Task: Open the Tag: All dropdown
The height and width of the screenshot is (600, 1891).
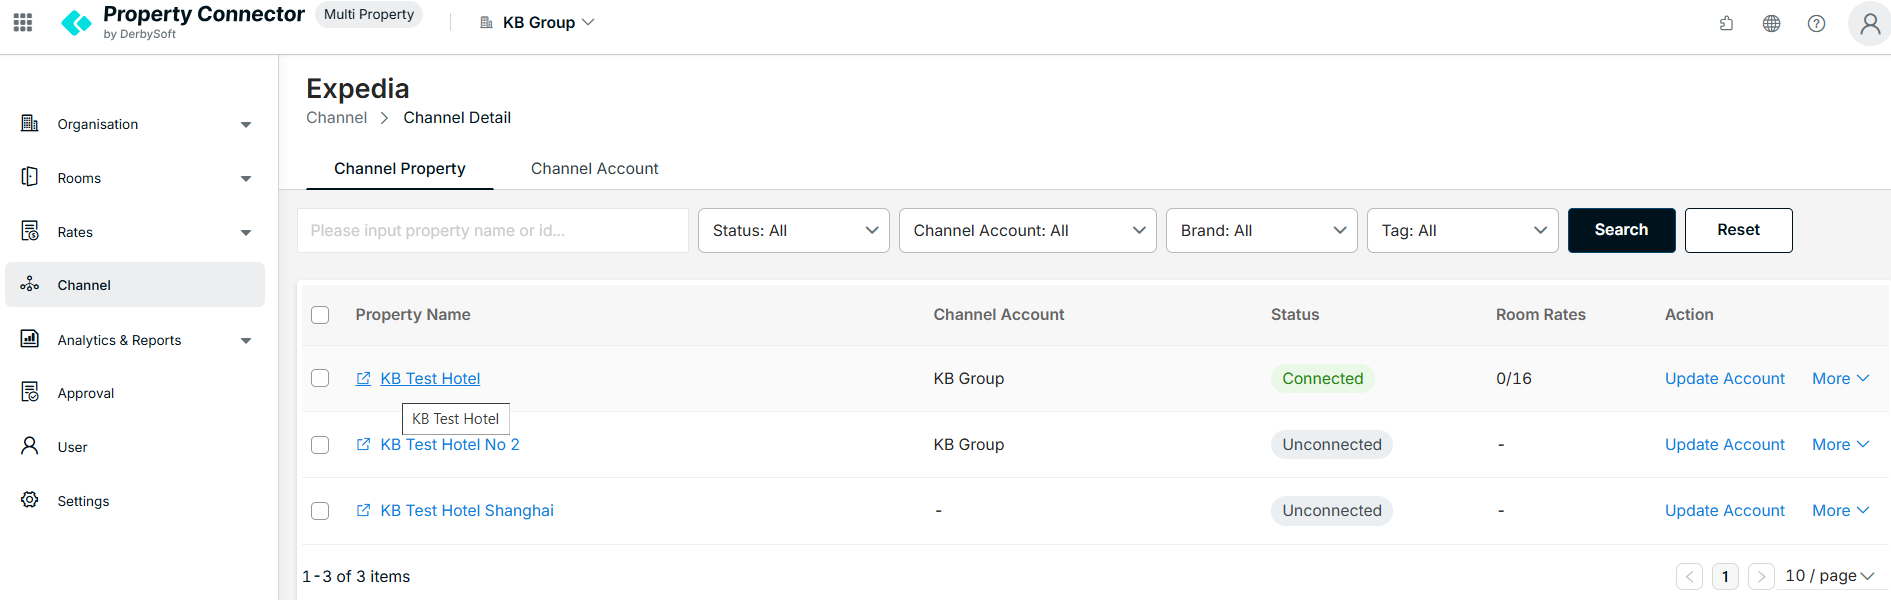Action: [x=1463, y=230]
